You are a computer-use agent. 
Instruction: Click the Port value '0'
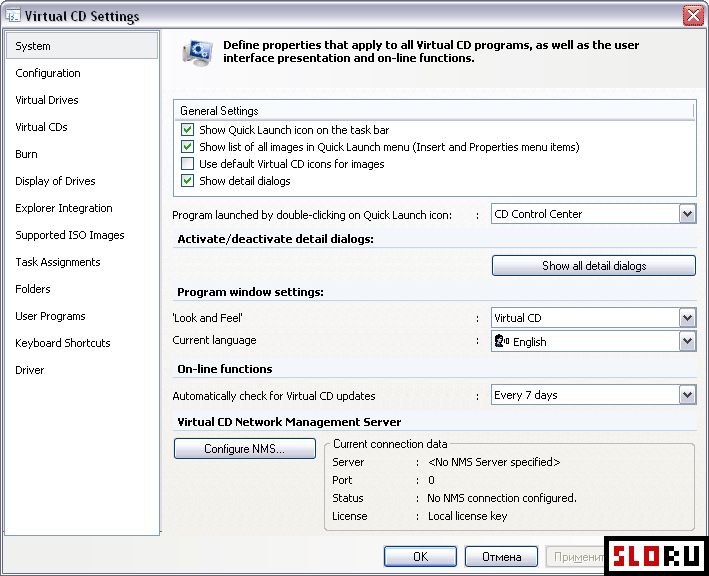point(431,480)
